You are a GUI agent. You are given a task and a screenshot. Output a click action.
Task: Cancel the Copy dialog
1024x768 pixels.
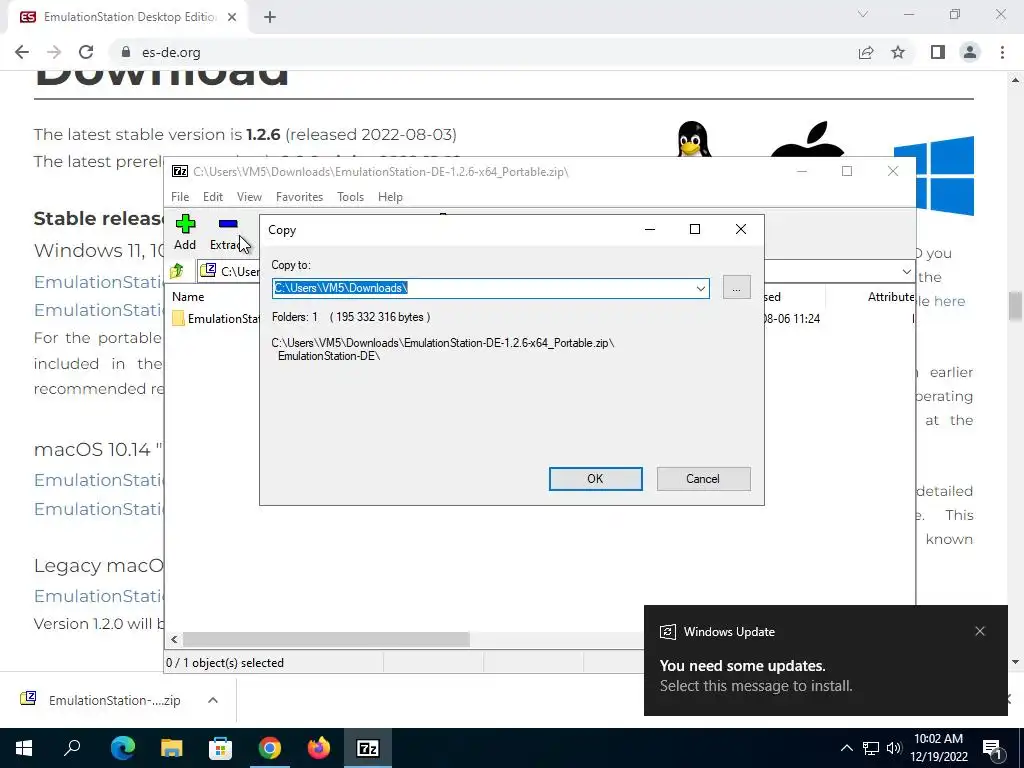point(703,479)
